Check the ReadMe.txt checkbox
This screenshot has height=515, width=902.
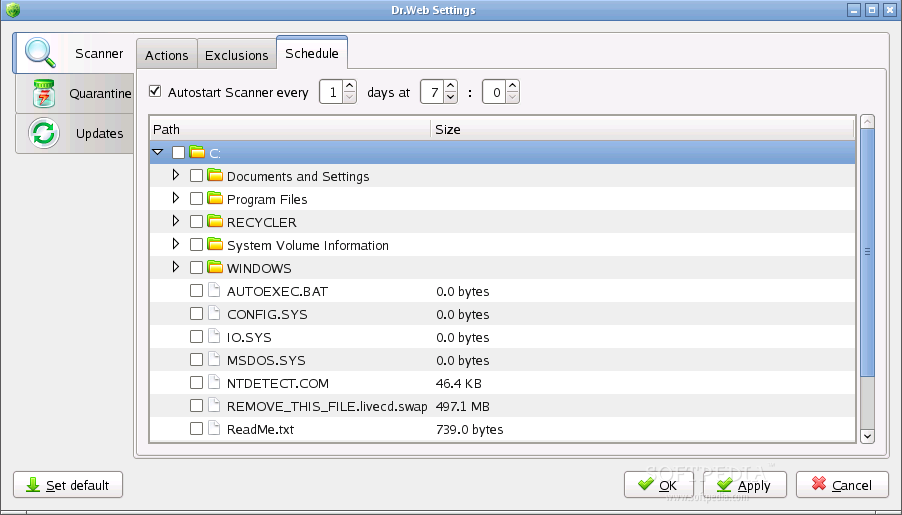pos(196,429)
